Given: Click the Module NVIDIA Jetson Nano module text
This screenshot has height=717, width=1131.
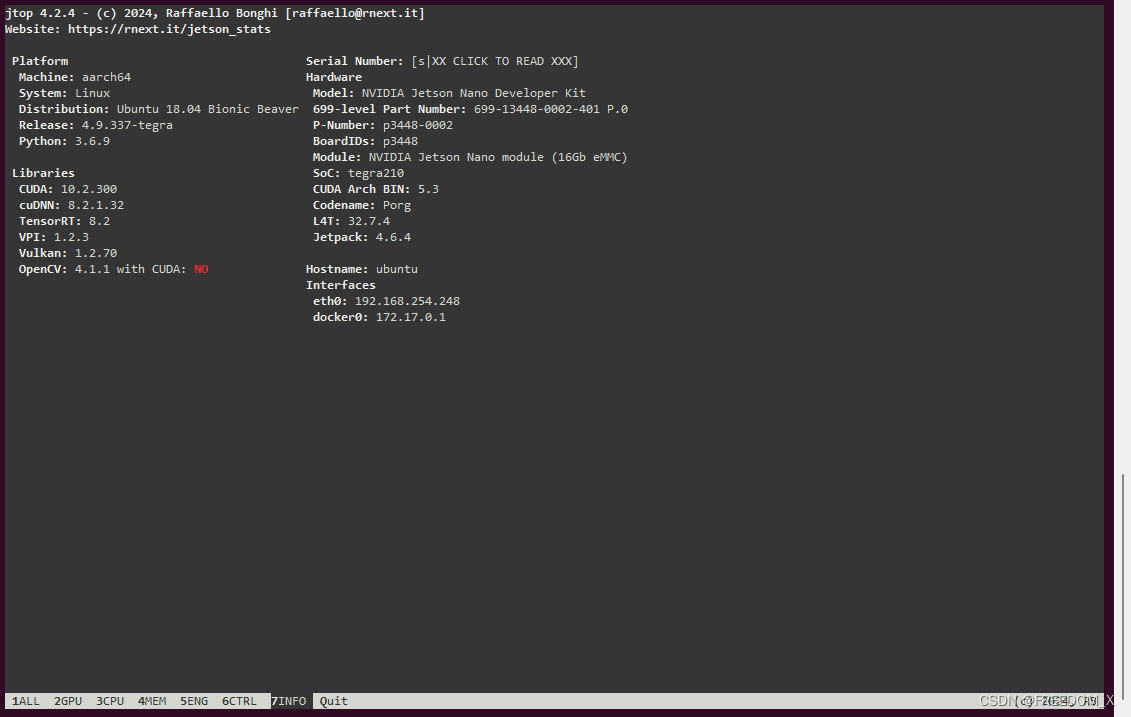Looking at the screenshot, I should pyautogui.click(x=498, y=157).
